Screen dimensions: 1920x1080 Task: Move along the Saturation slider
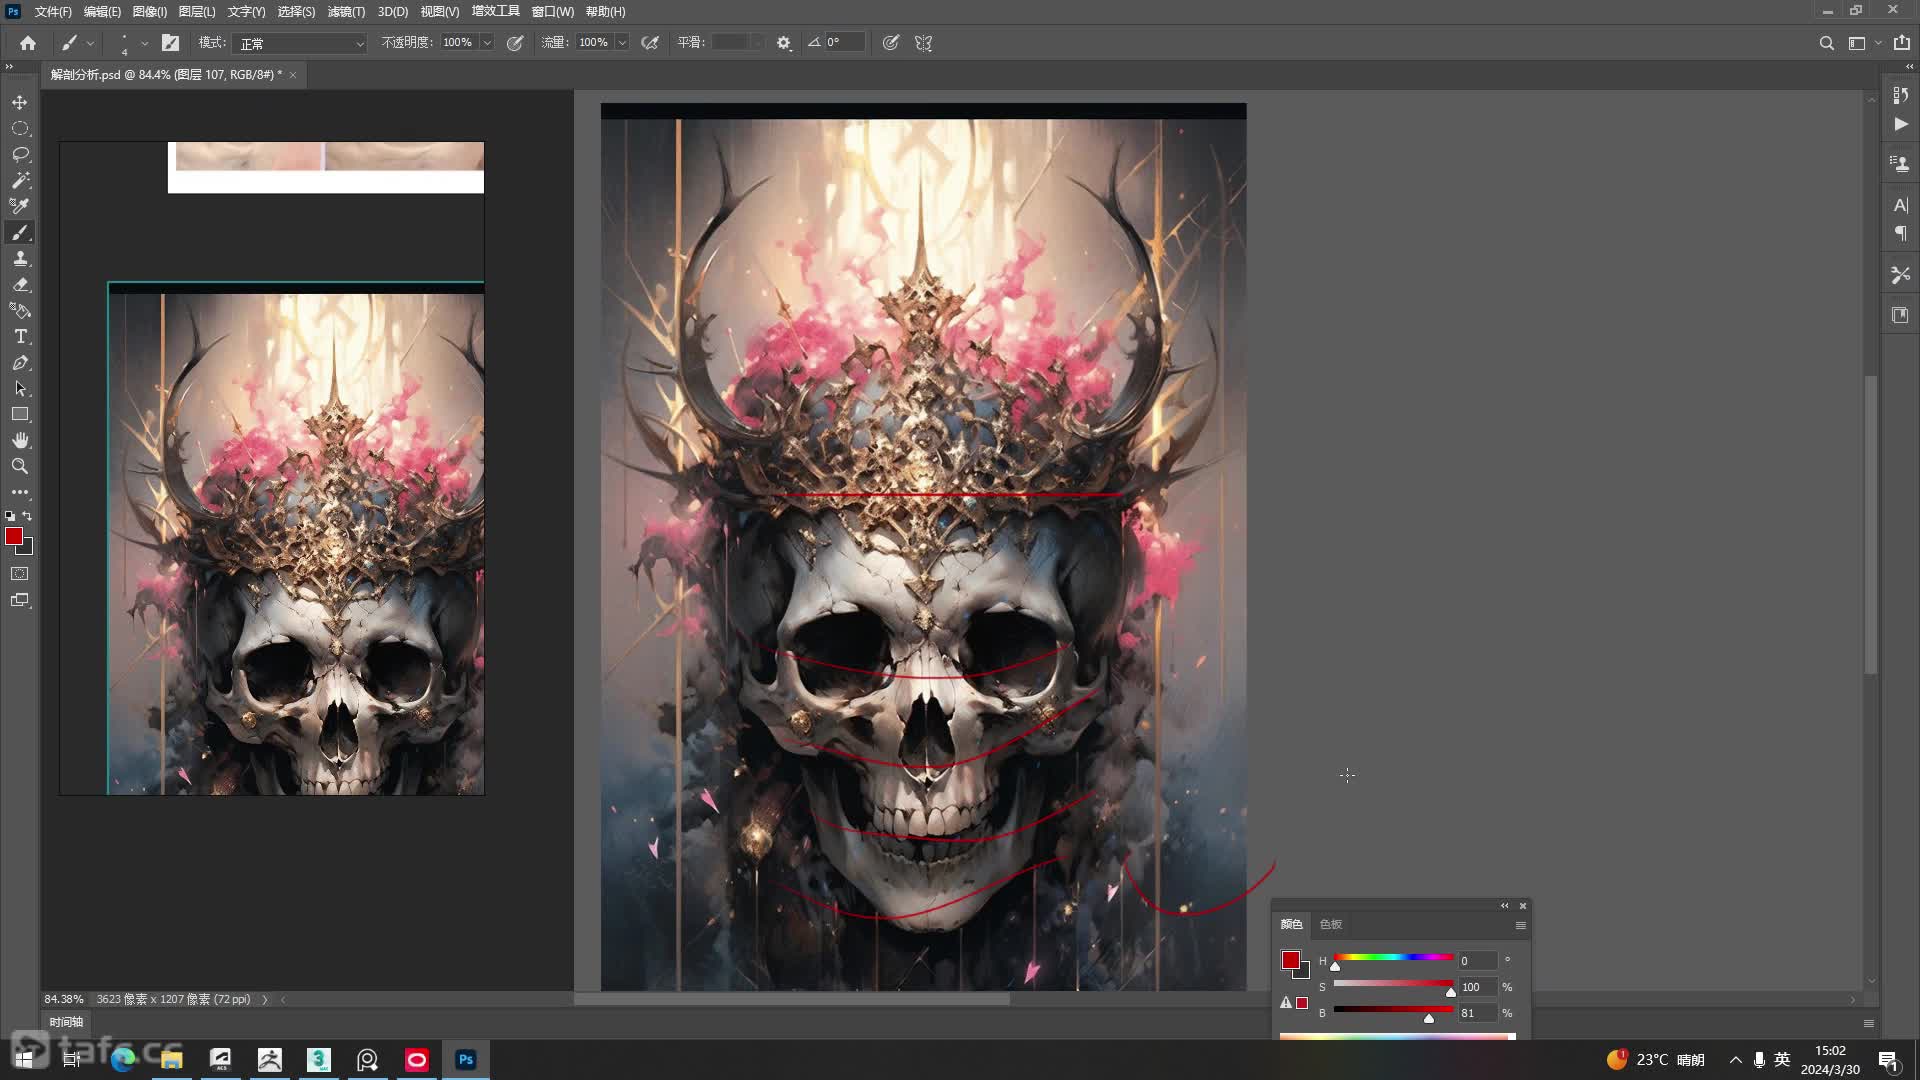coord(1393,984)
